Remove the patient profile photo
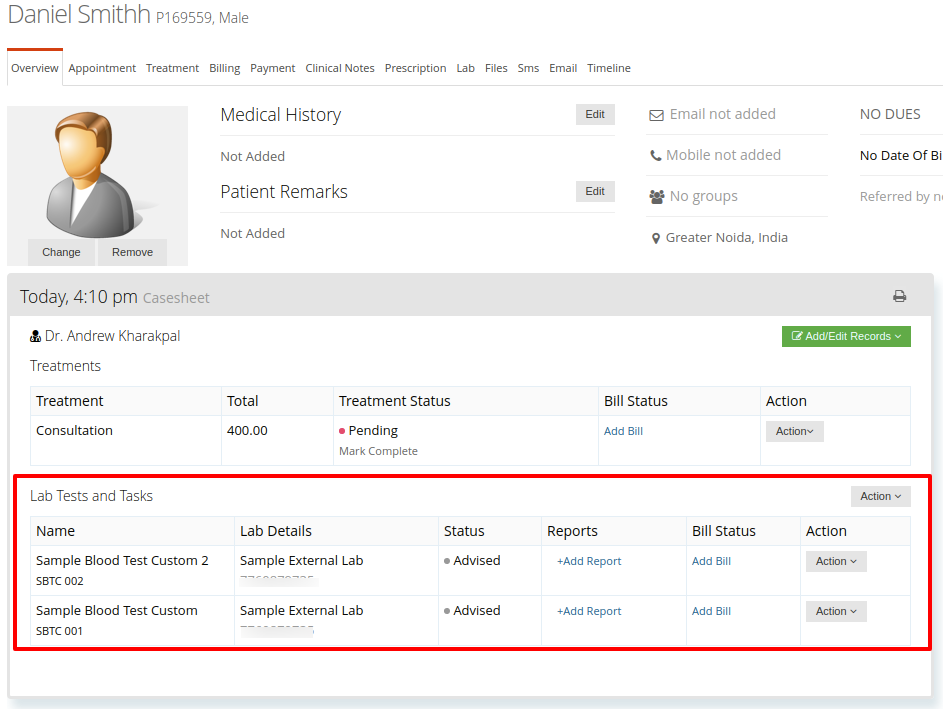The width and height of the screenshot is (943, 709). pos(132,252)
